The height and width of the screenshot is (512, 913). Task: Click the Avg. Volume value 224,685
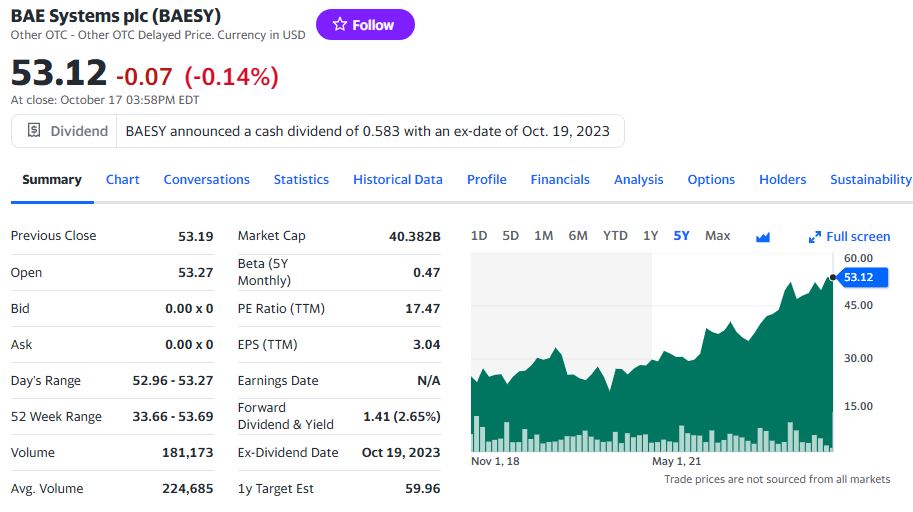(x=187, y=489)
